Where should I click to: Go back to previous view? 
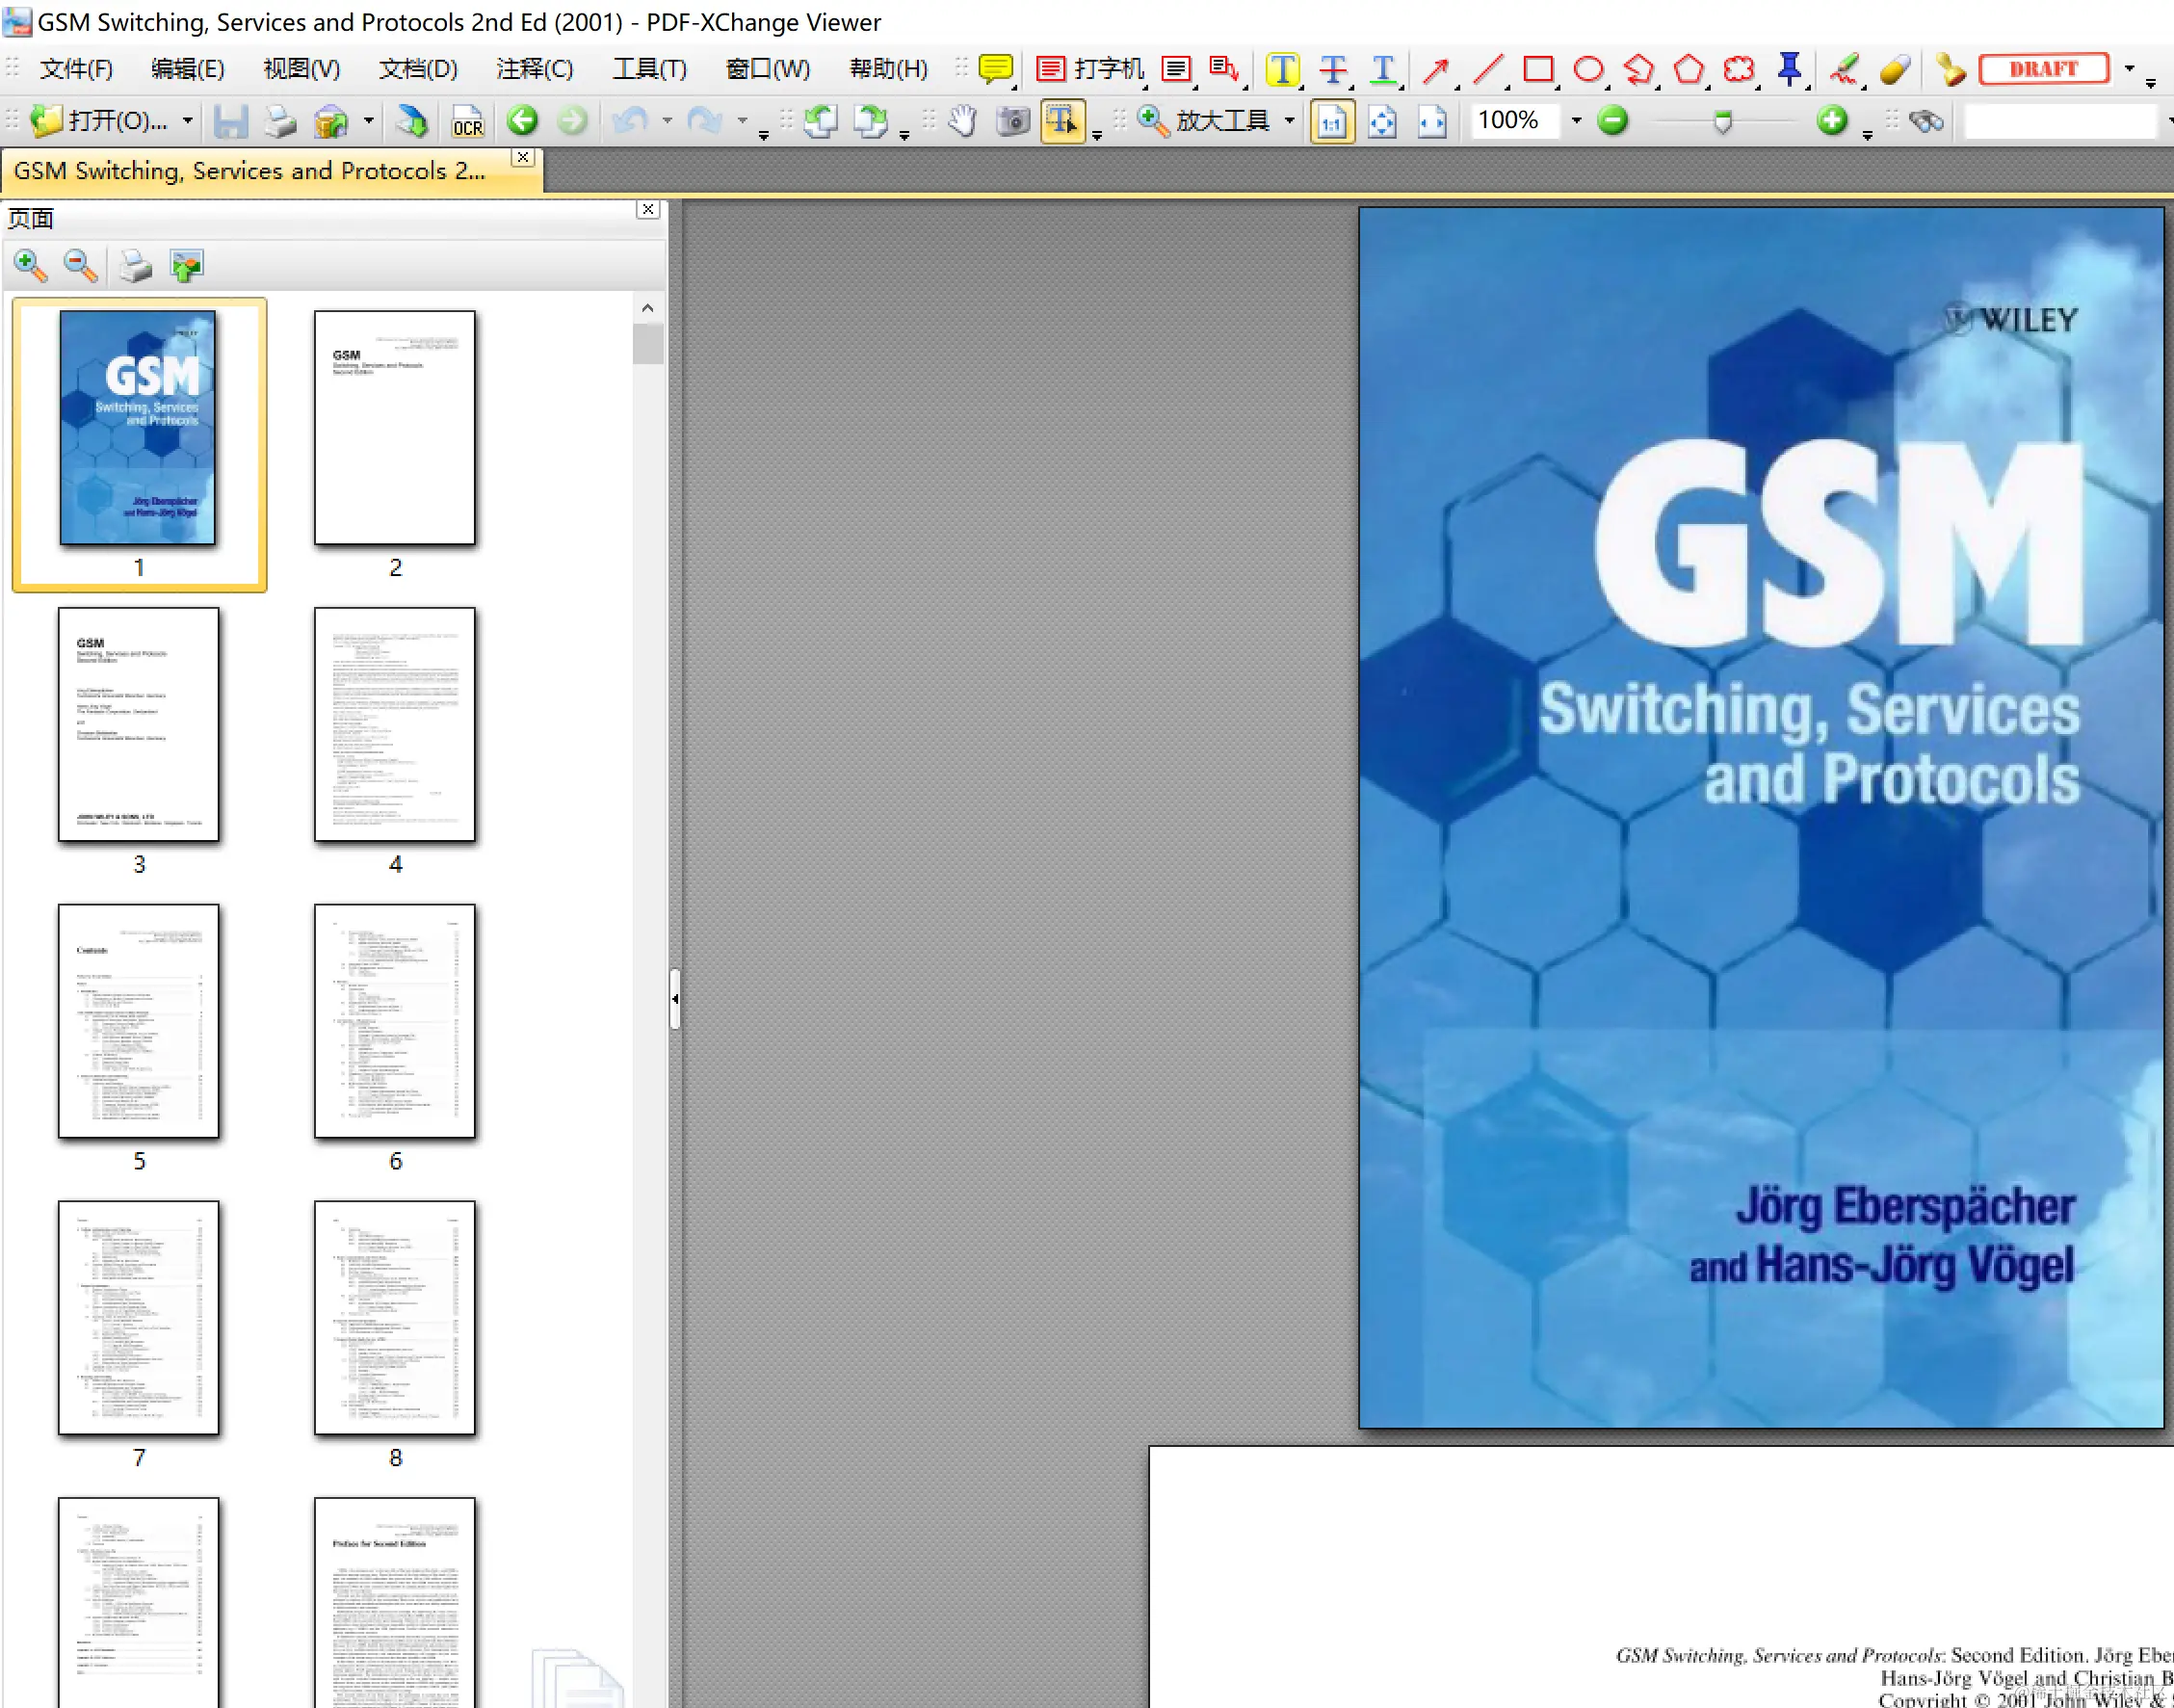[522, 121]
